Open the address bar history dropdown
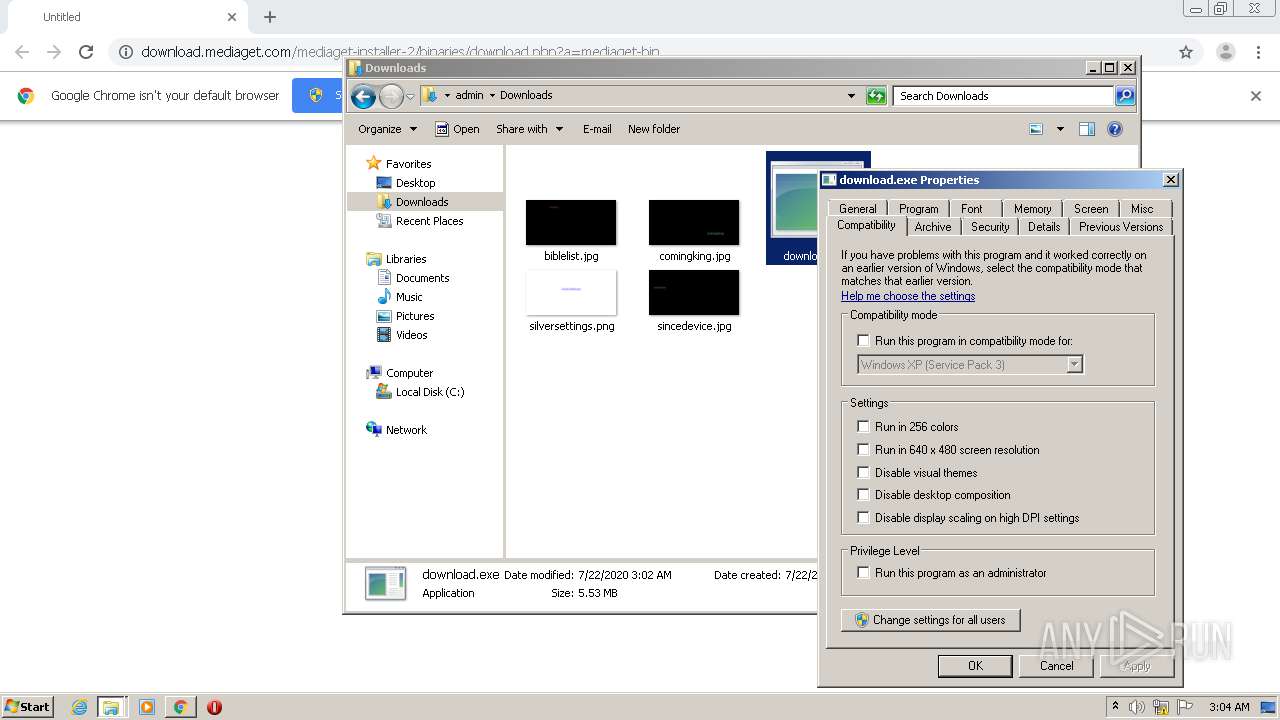The image size is (1280, 720). click(x=851, y=96)
